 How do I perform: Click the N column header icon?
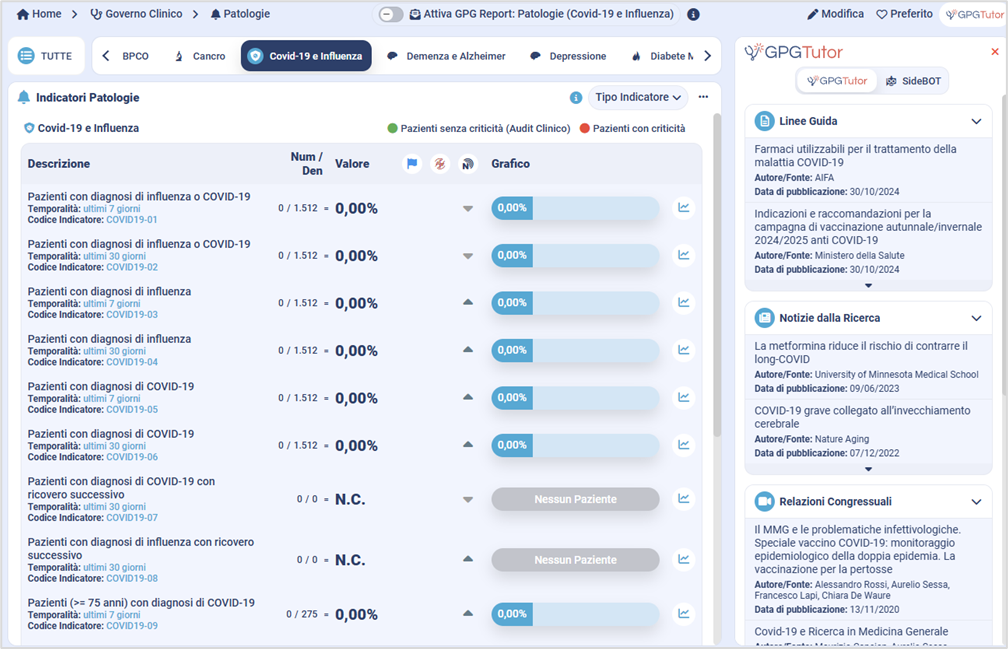[467, 164]
